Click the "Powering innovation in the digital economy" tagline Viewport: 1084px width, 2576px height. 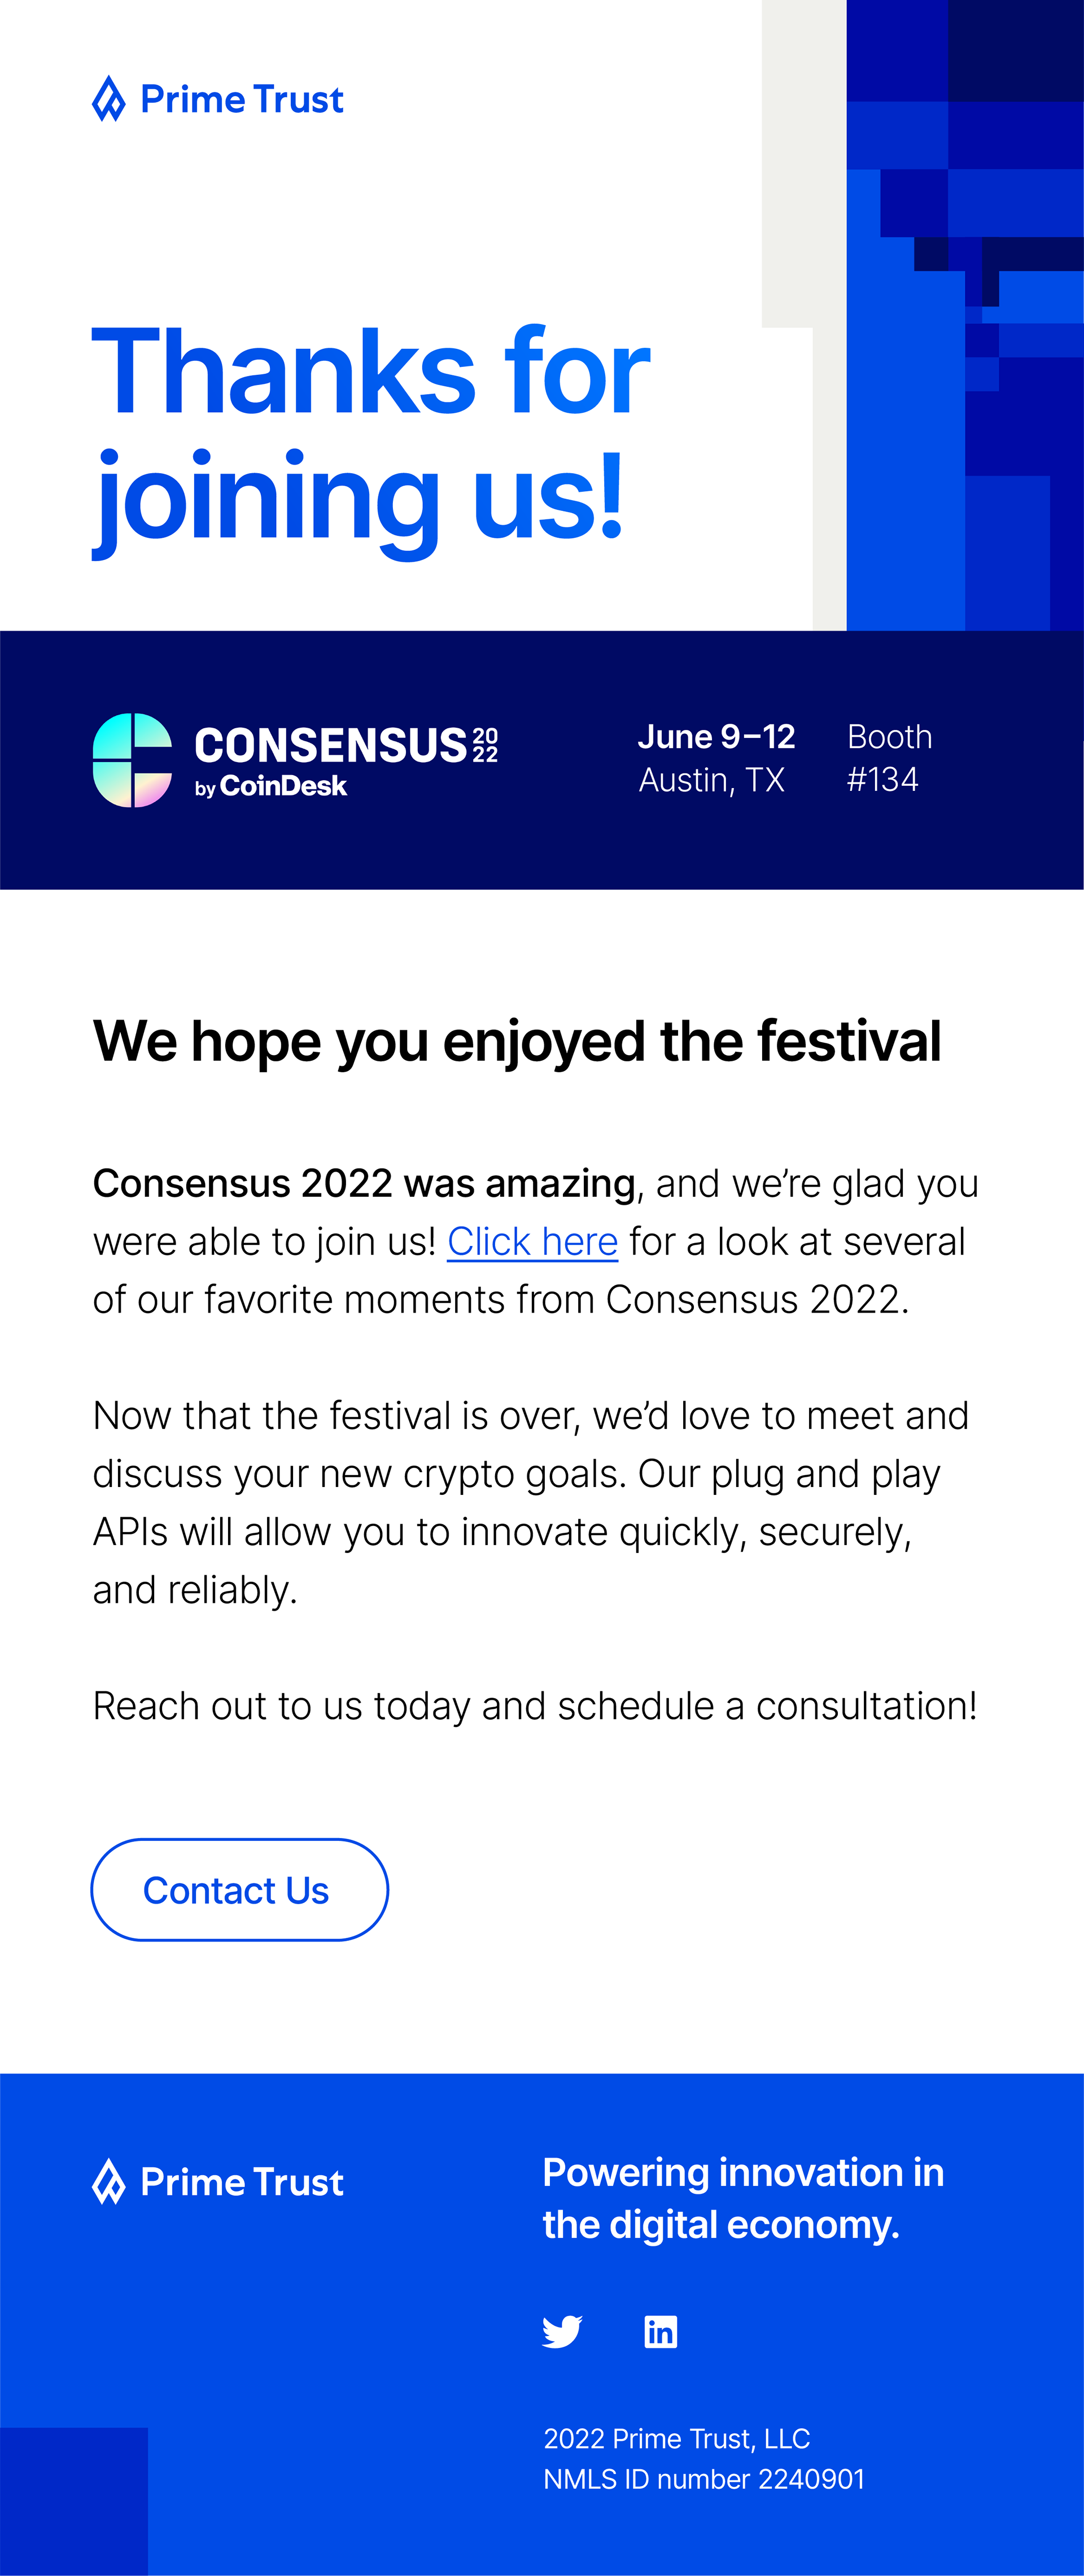click(743, 2198)
